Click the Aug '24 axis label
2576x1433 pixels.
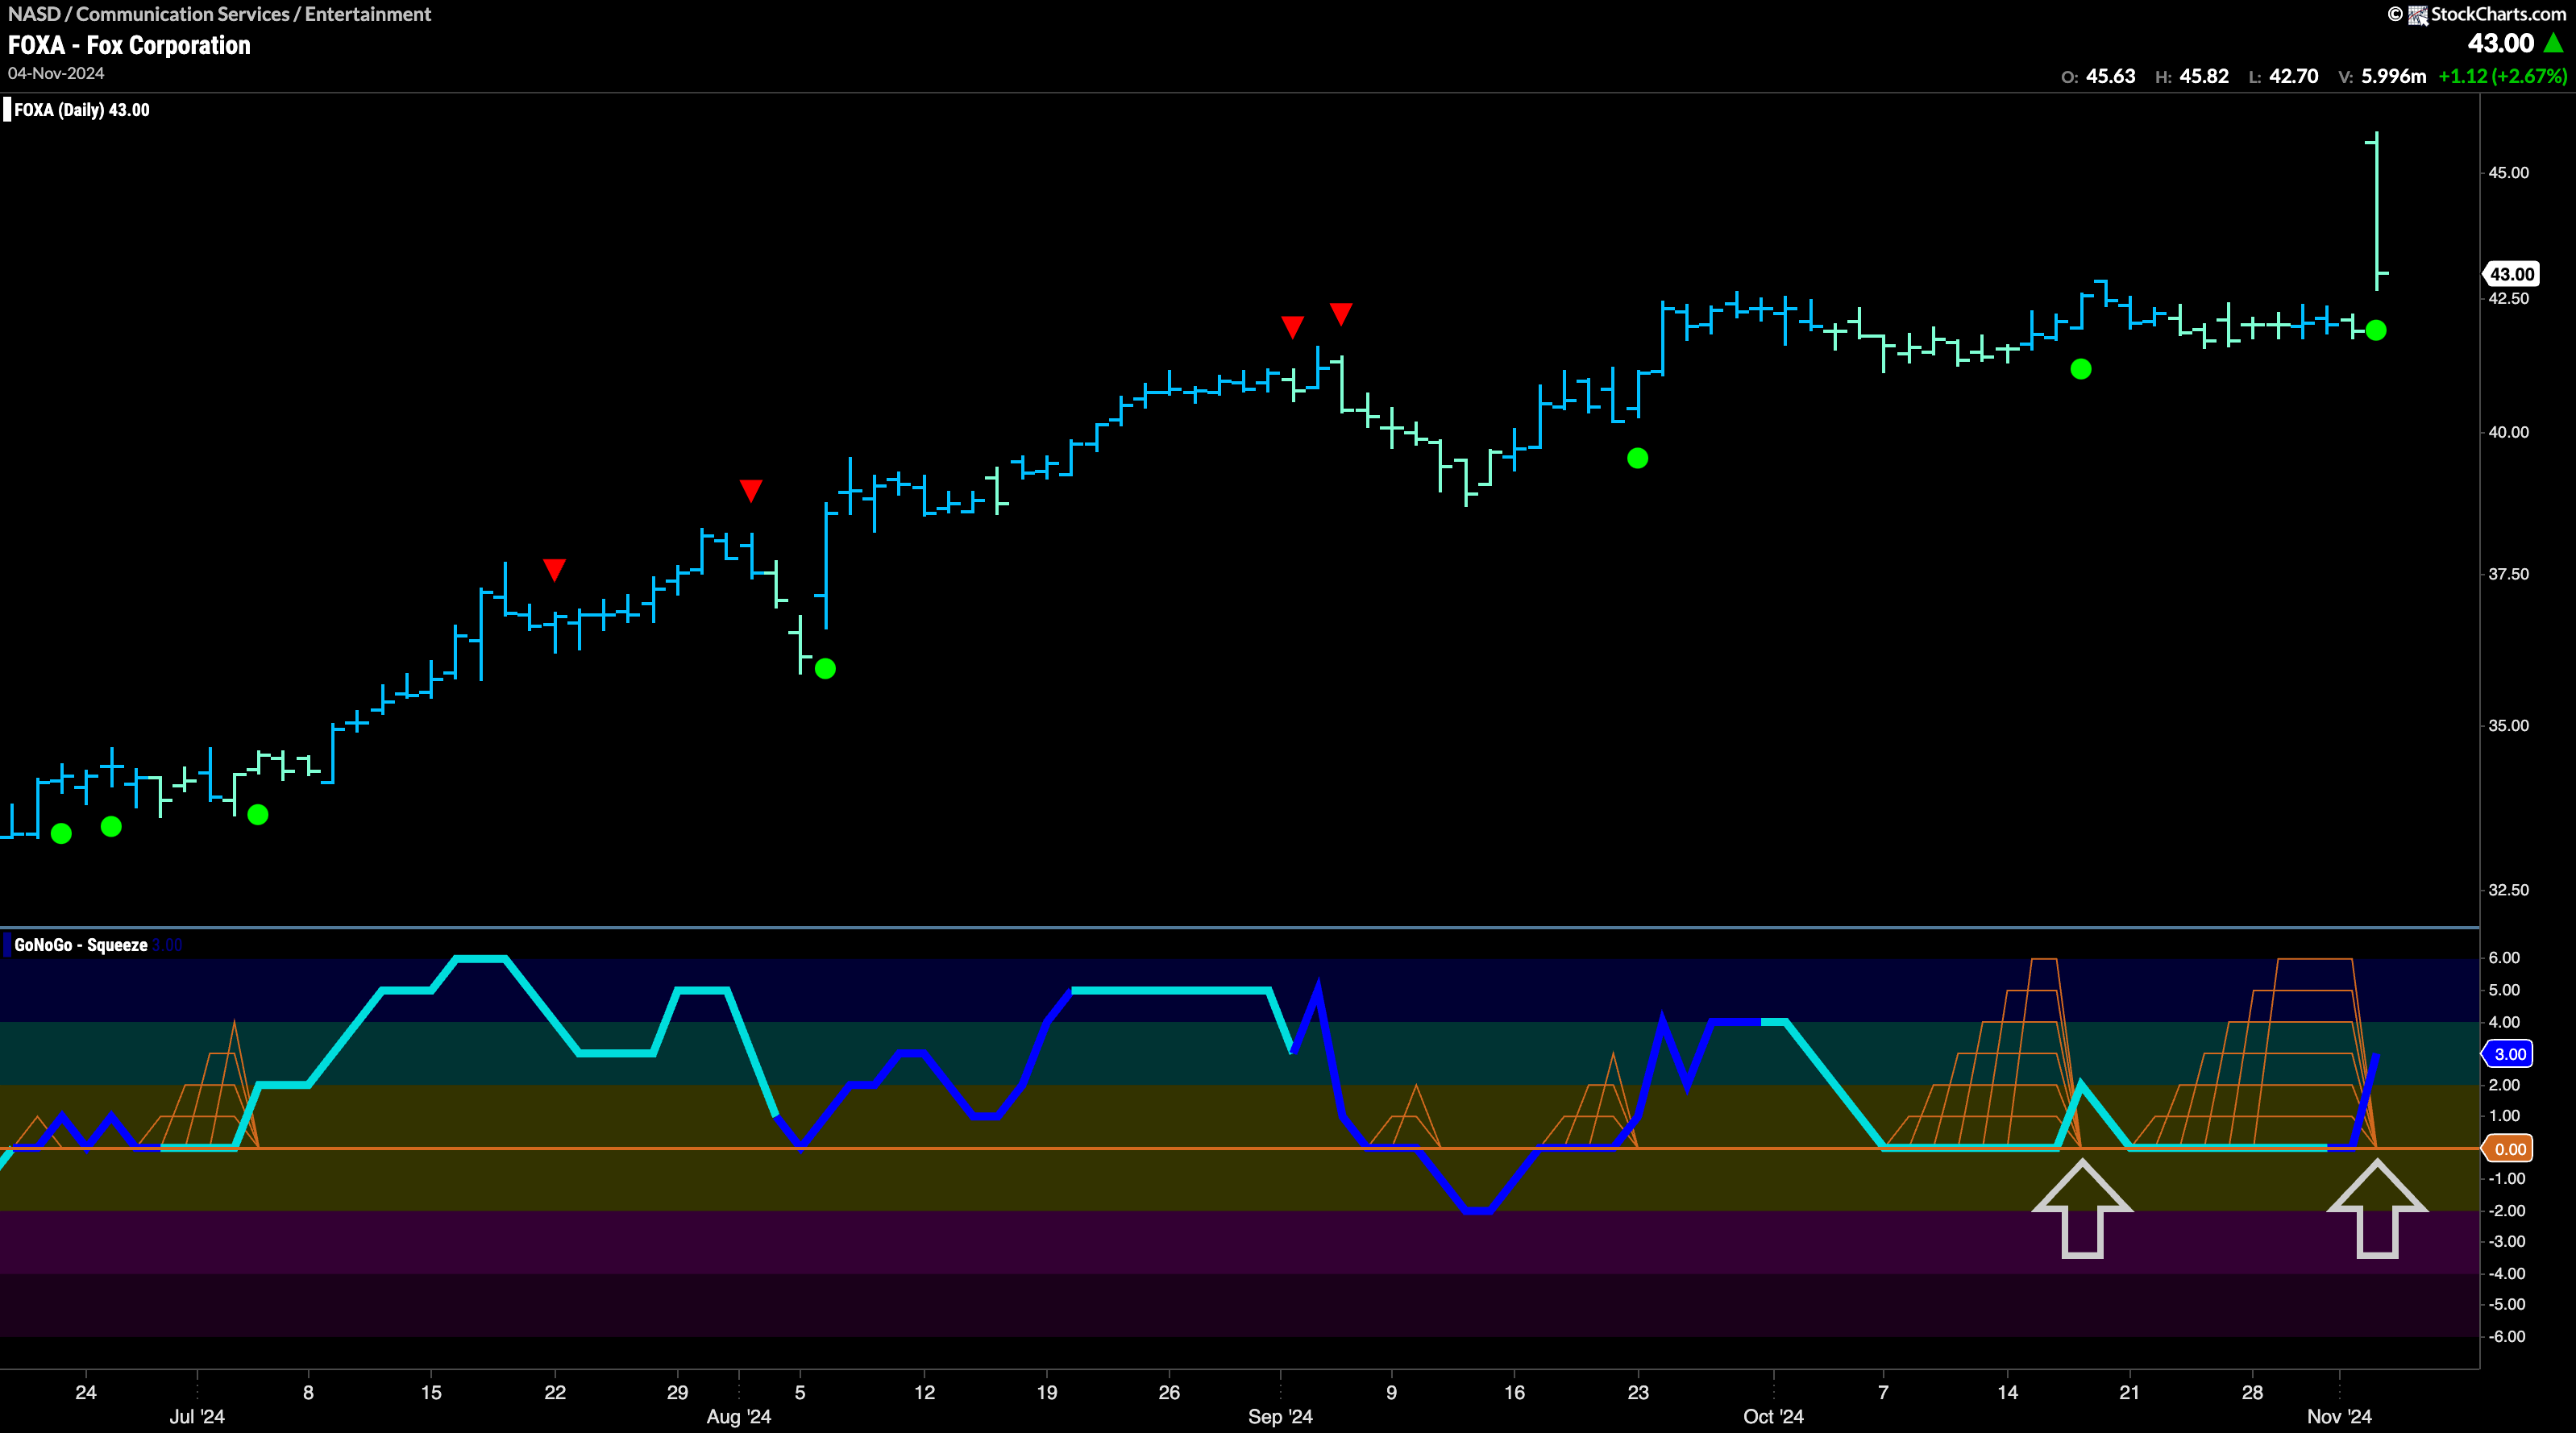739,1416
